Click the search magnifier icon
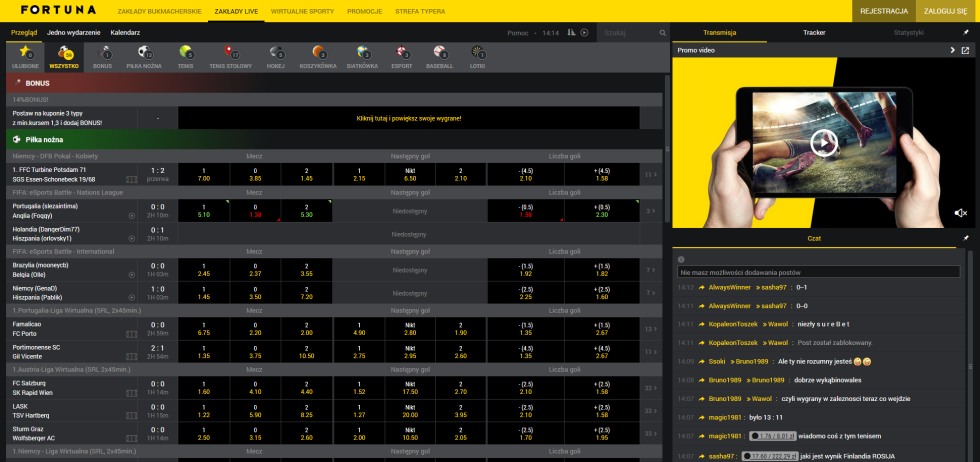980x462 pixels. pos(662,33)
